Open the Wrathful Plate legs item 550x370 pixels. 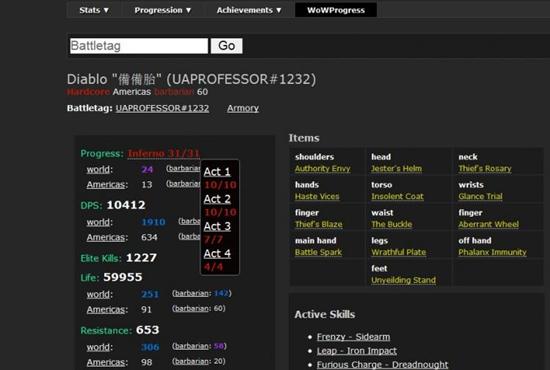(399, 252)
